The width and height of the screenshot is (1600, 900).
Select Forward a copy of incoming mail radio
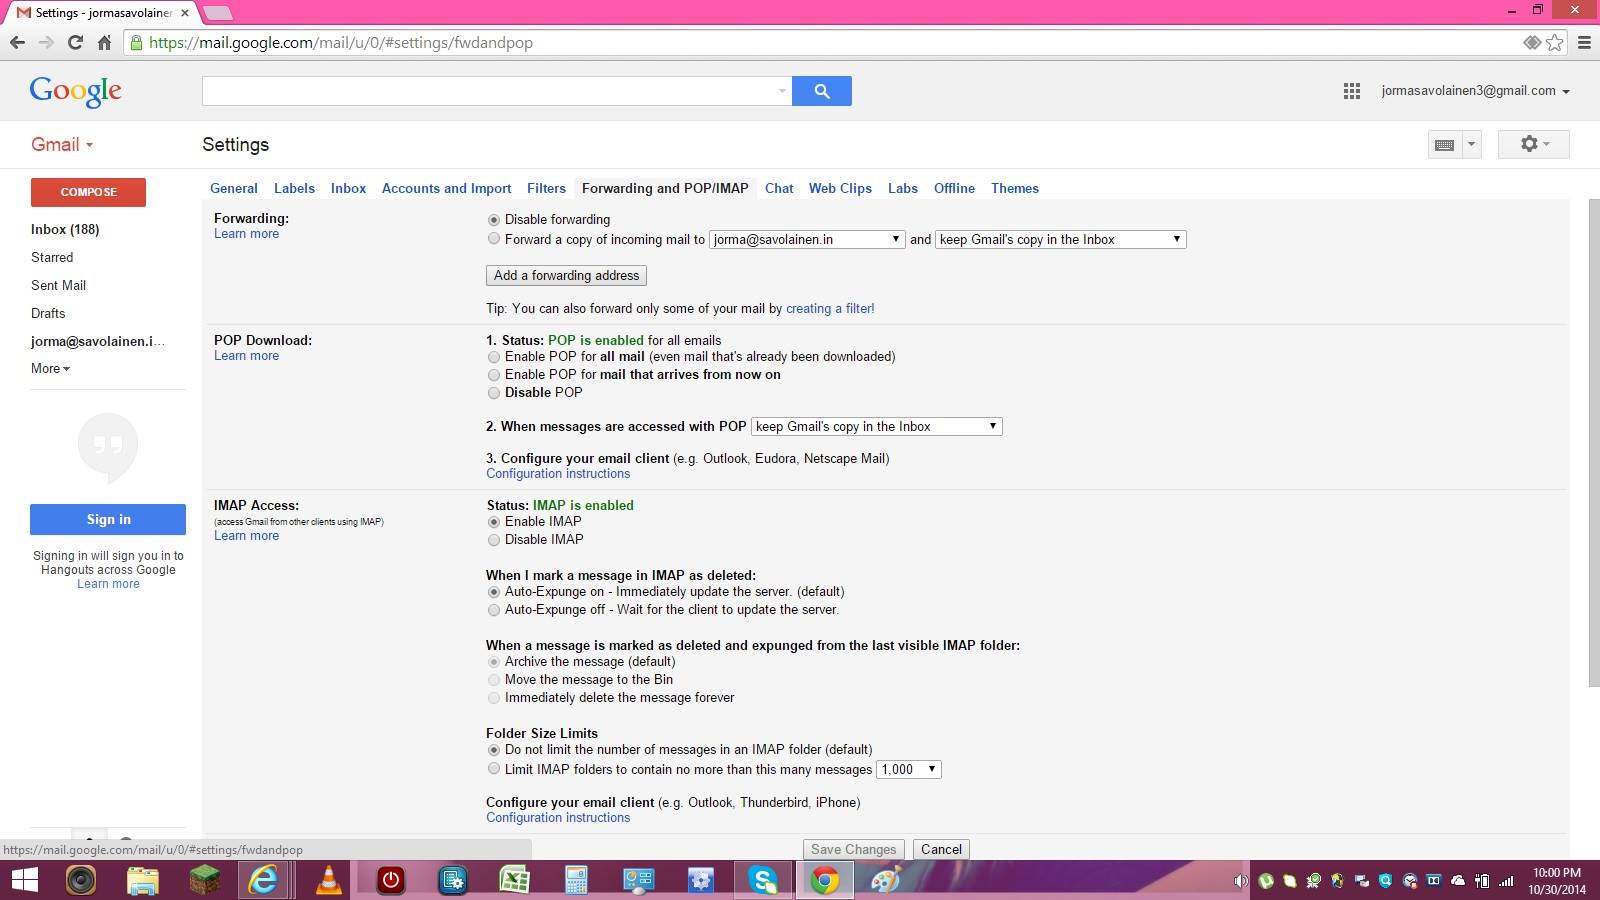494,239
